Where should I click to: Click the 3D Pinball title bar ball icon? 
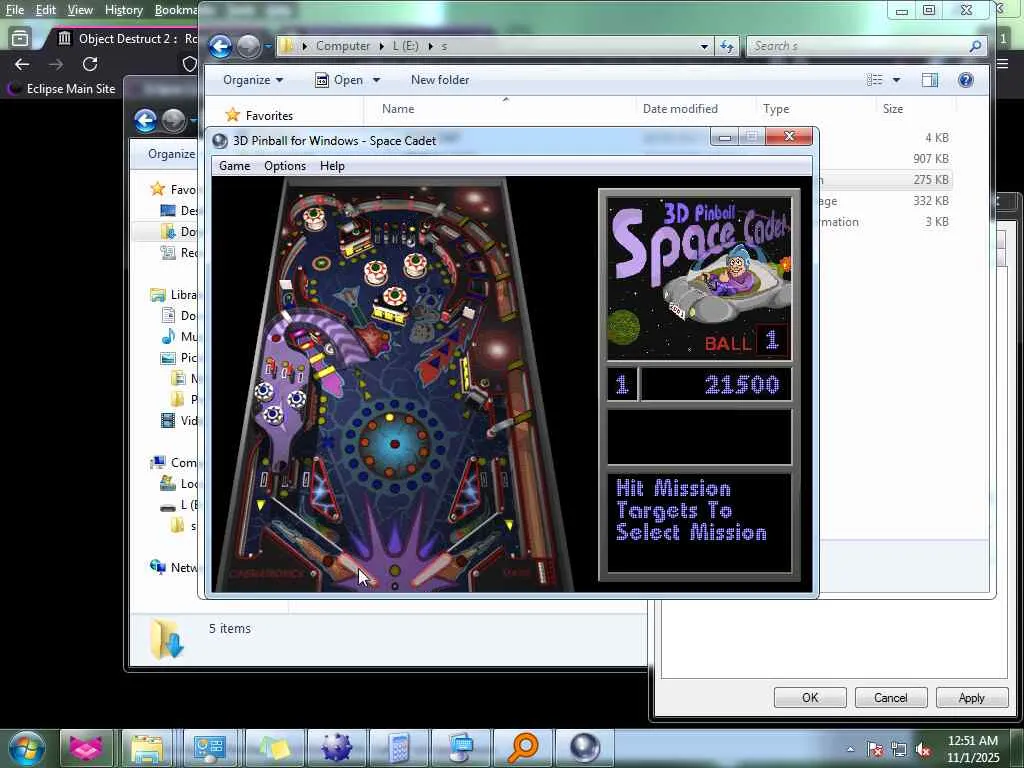point(220,140)
